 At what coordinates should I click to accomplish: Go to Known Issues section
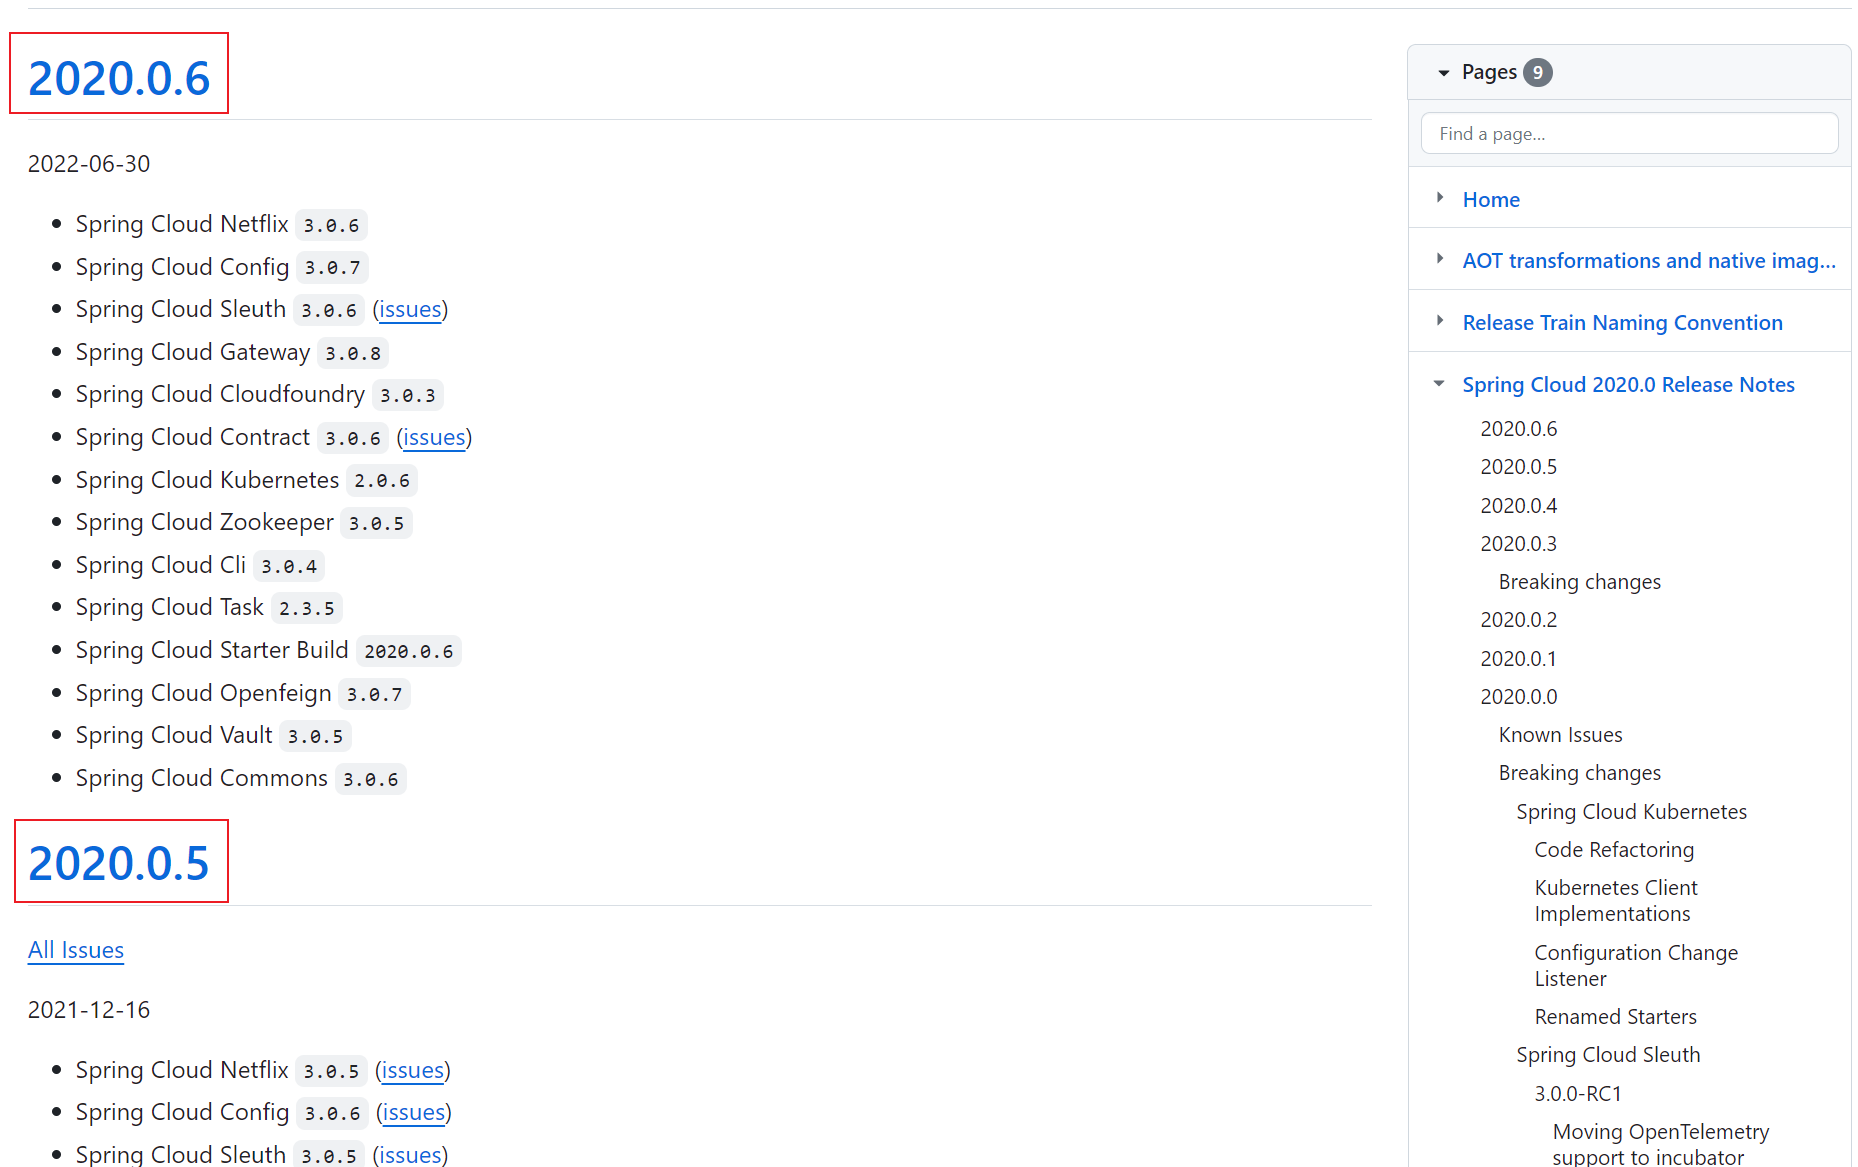[x=1560, y=735]
